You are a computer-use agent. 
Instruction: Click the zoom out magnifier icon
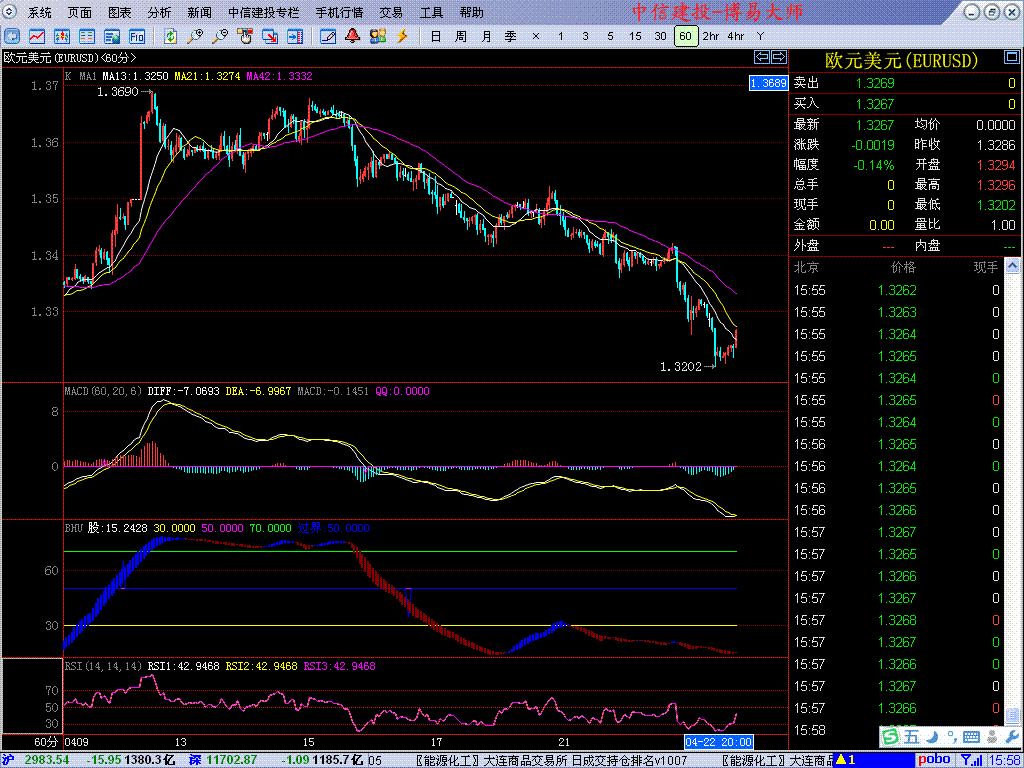[x=220, y=36]
